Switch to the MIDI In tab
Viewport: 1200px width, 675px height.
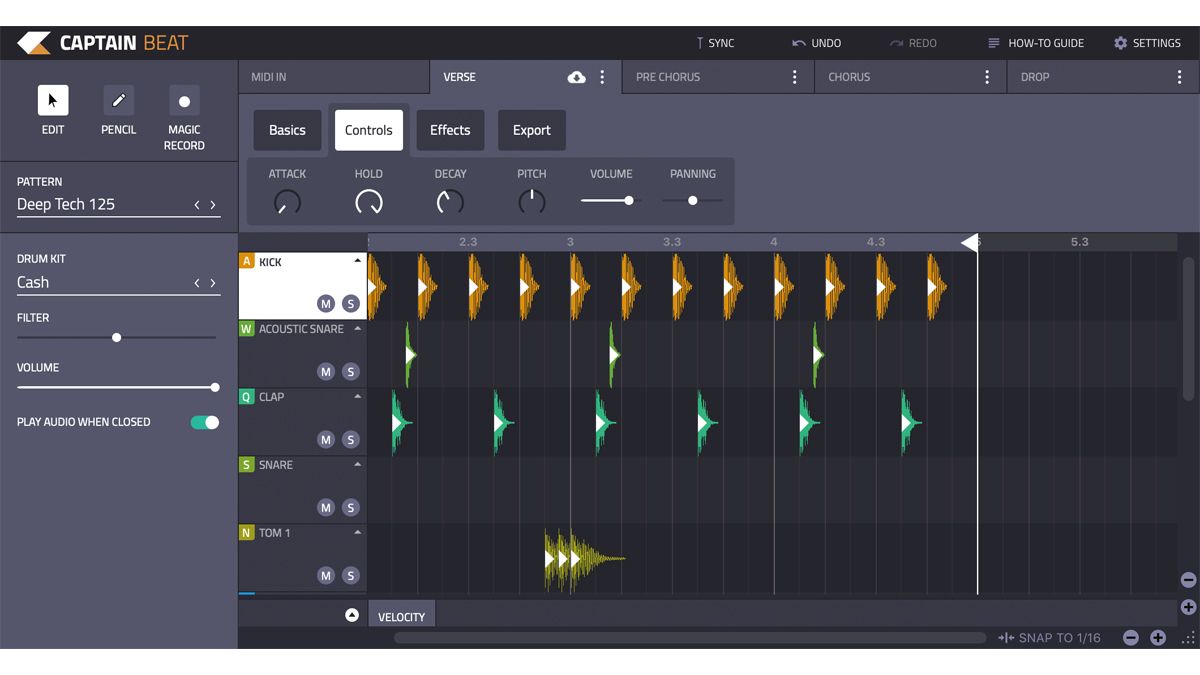[x=334, y=77]
